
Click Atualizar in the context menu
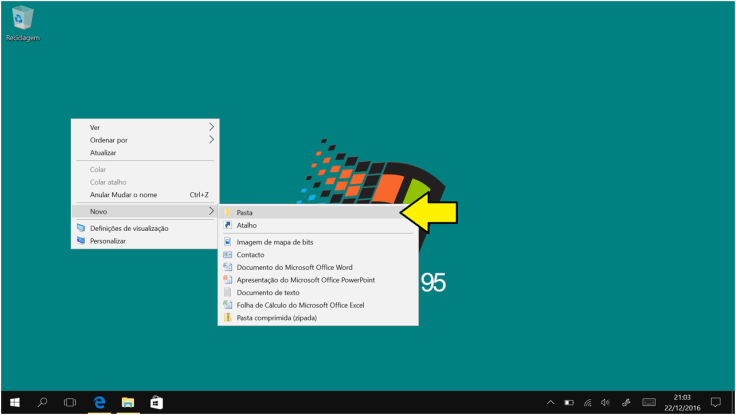(103, 153)
